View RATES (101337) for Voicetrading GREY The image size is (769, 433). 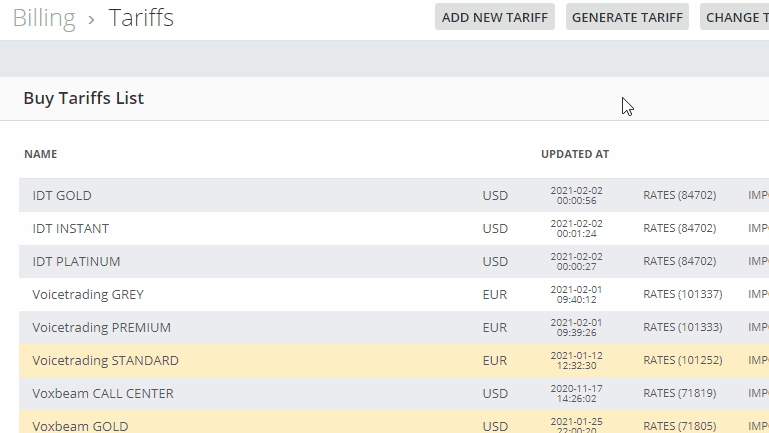pyautogui.click(x=683, y=294)
